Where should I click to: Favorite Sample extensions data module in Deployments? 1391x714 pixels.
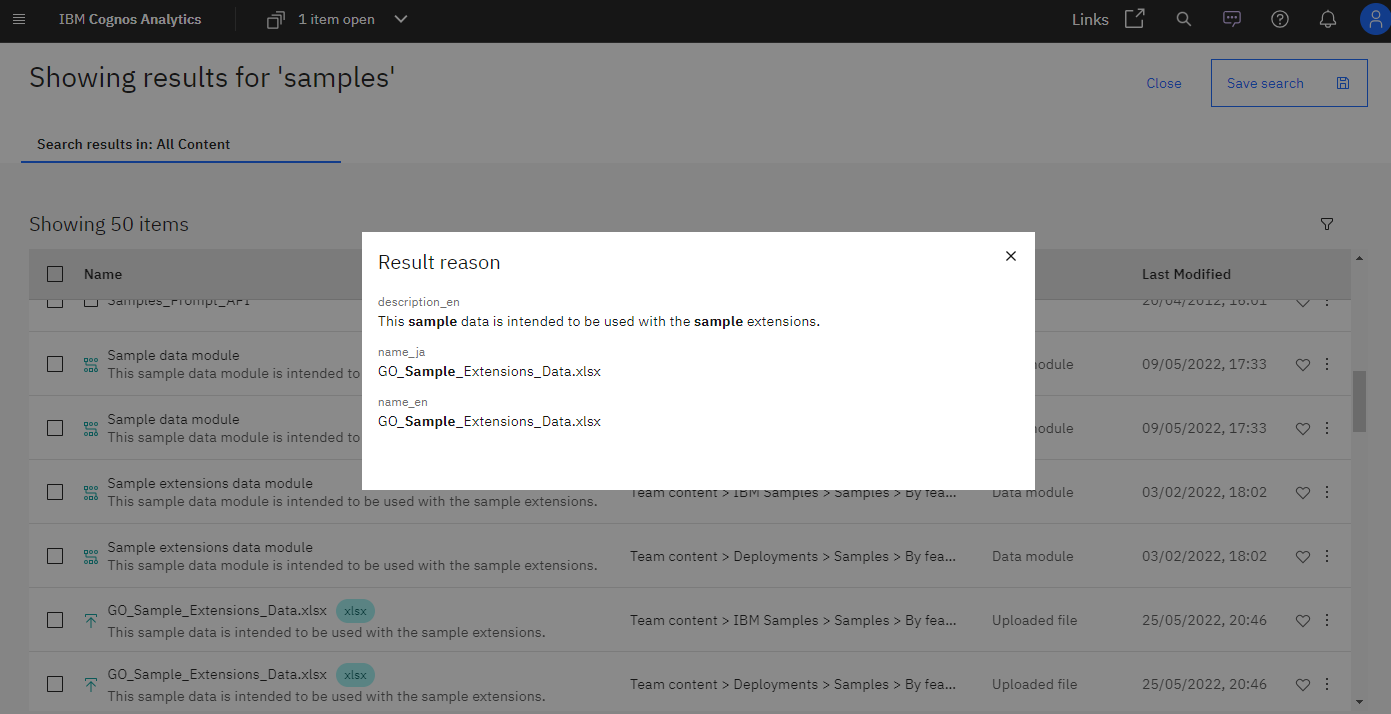click(x=1302, y=557)
